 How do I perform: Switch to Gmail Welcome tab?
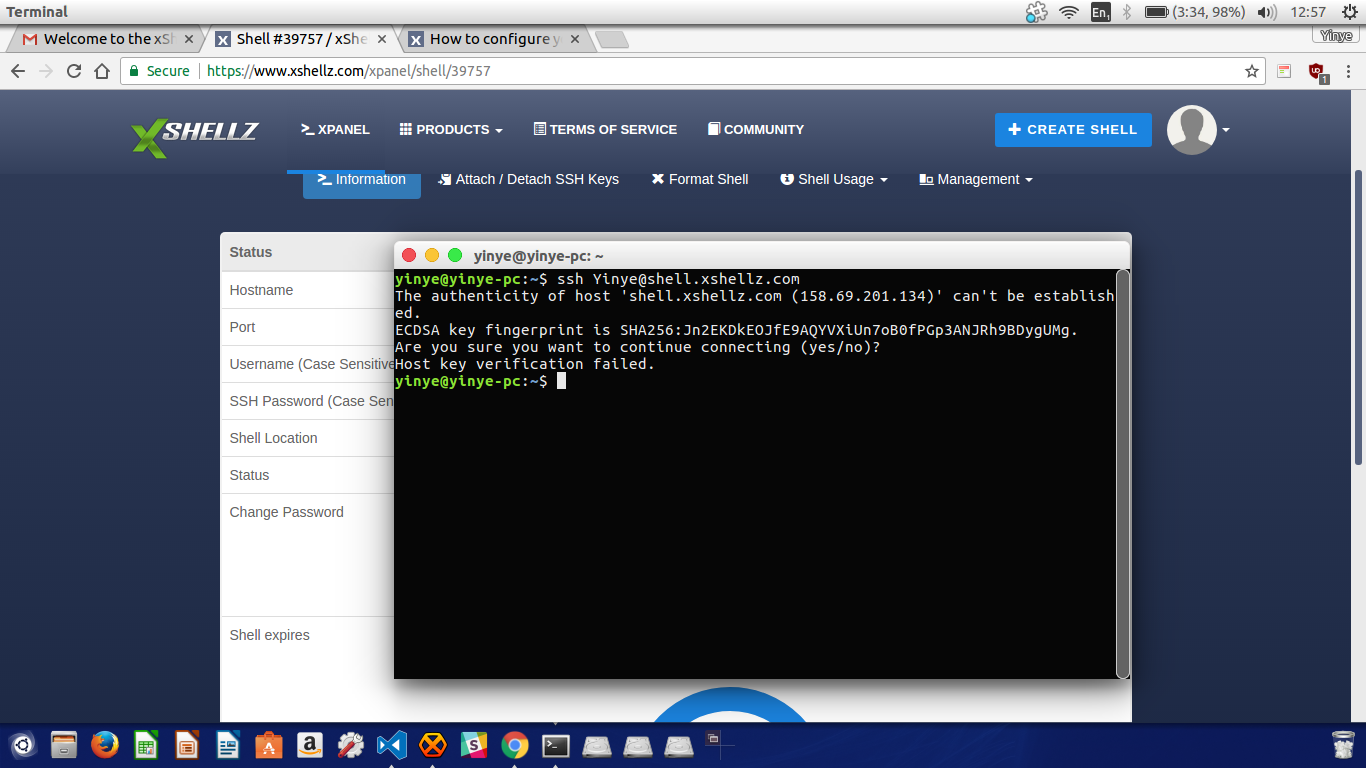point(105,39)
